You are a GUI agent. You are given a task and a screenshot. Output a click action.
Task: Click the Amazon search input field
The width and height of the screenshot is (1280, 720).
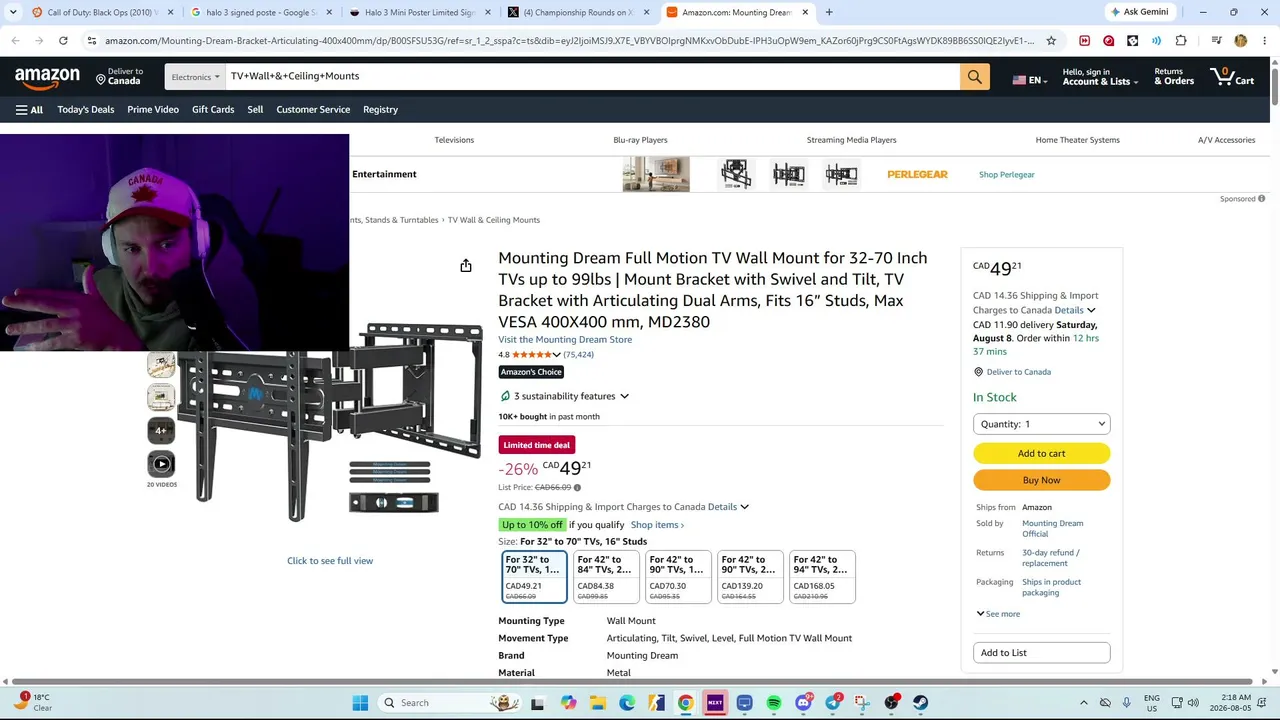592,77
